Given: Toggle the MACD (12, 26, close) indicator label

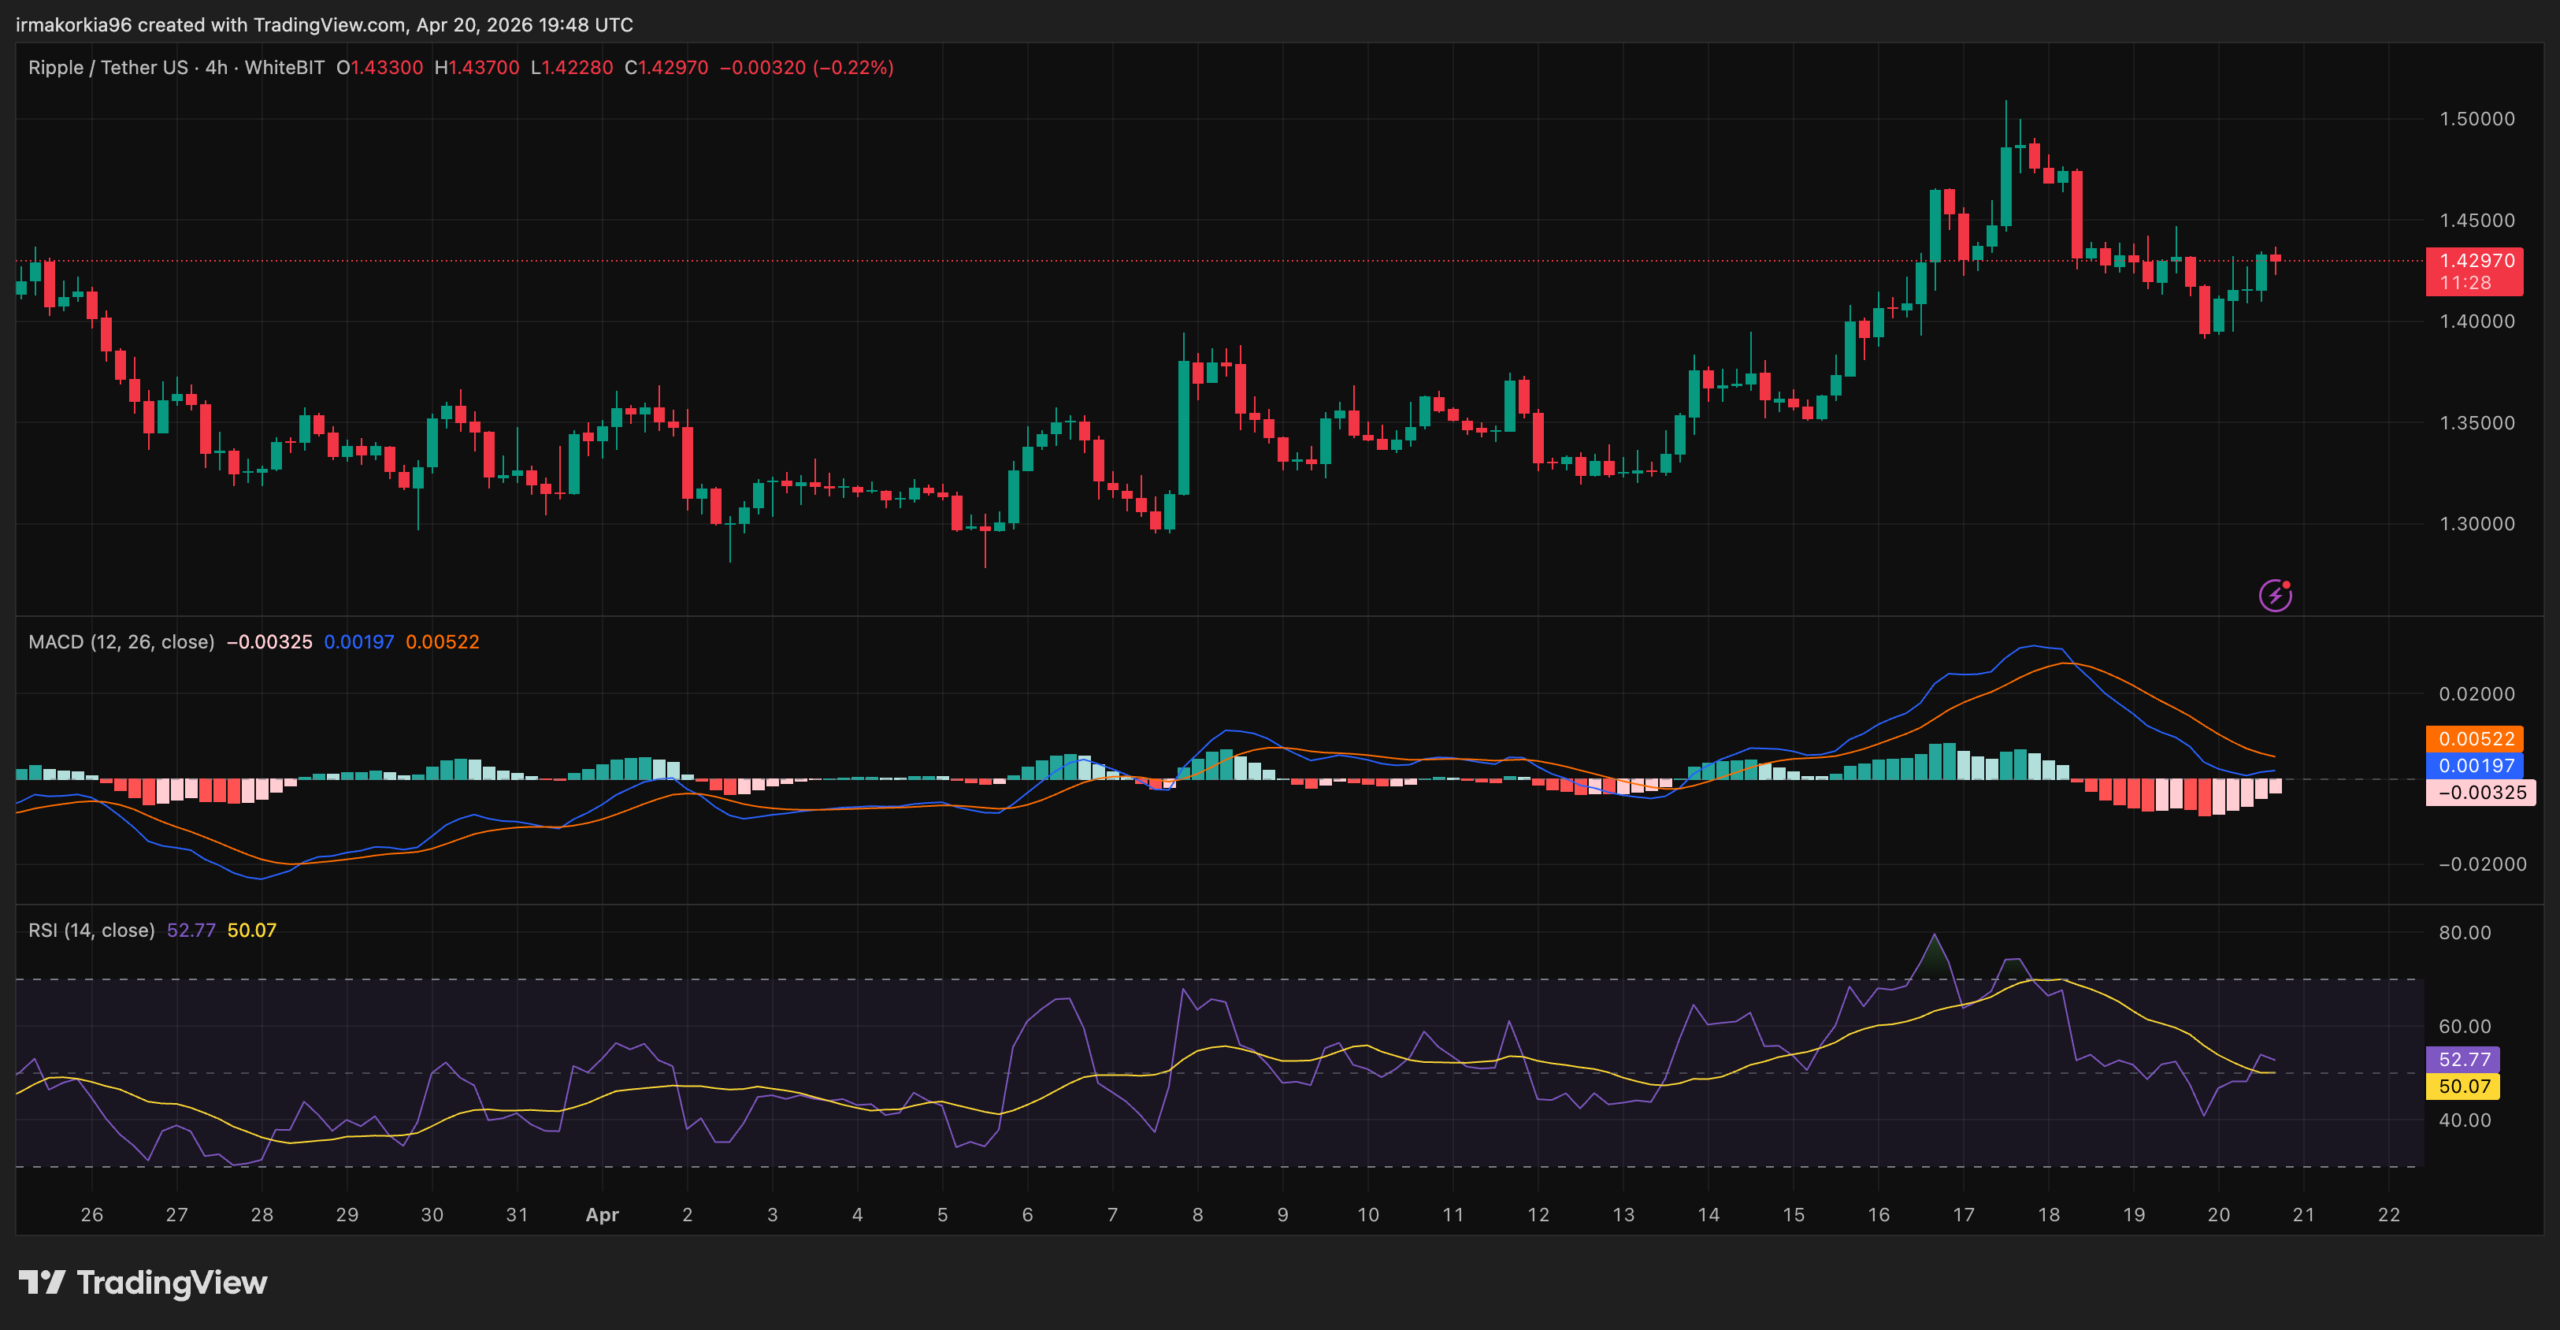Looking at the screenshot, I should point(120,642).
